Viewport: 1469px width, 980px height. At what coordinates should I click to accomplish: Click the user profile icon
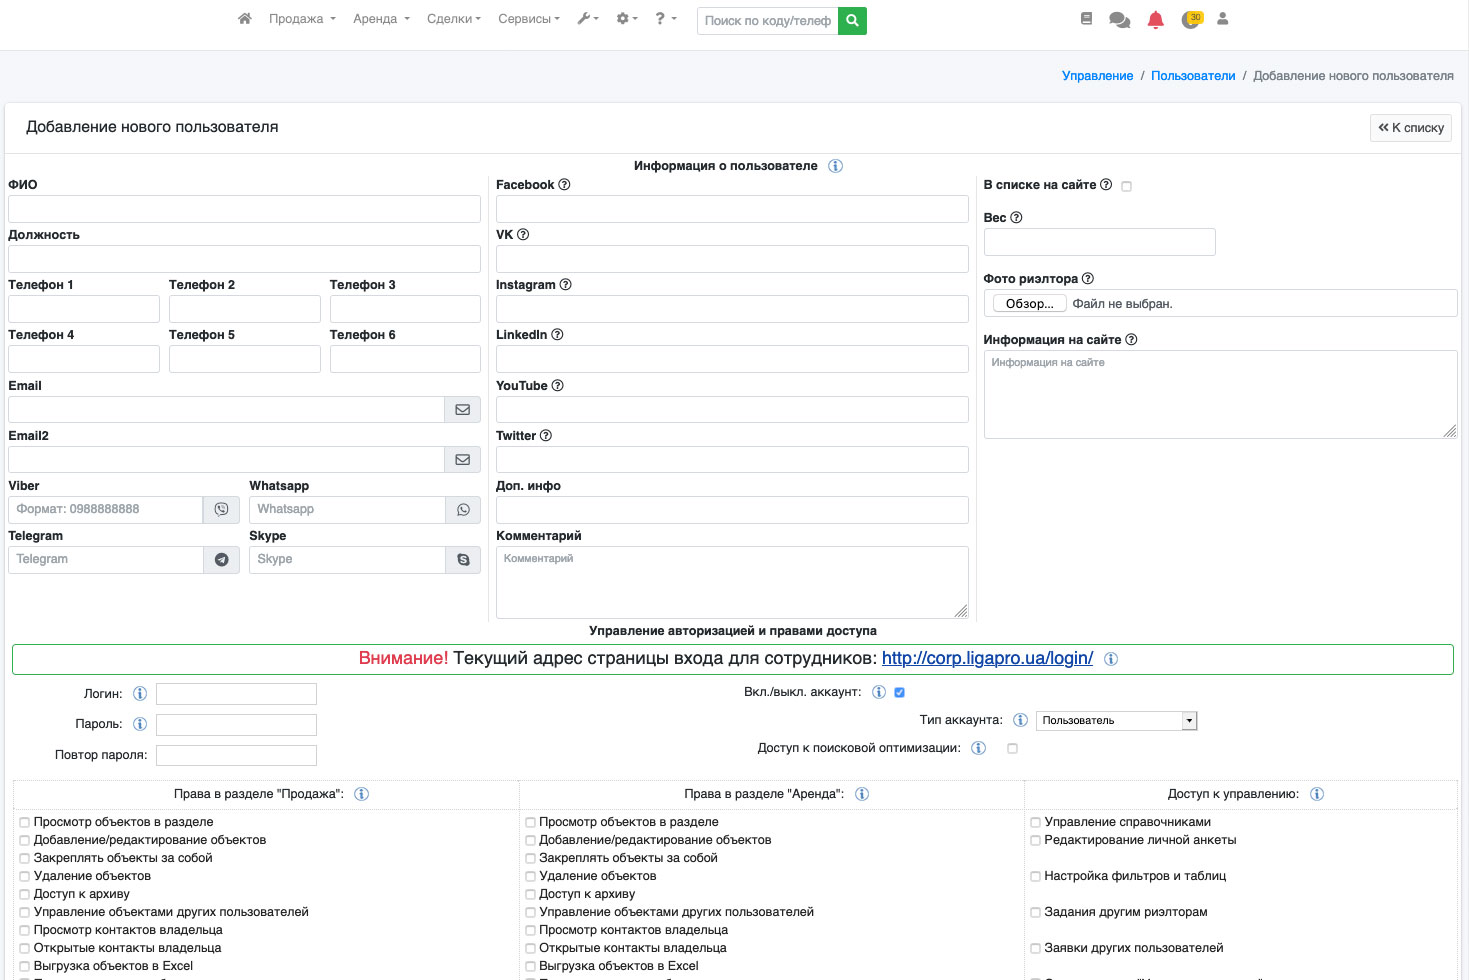pyautogui.click(x=1222, y=19)
